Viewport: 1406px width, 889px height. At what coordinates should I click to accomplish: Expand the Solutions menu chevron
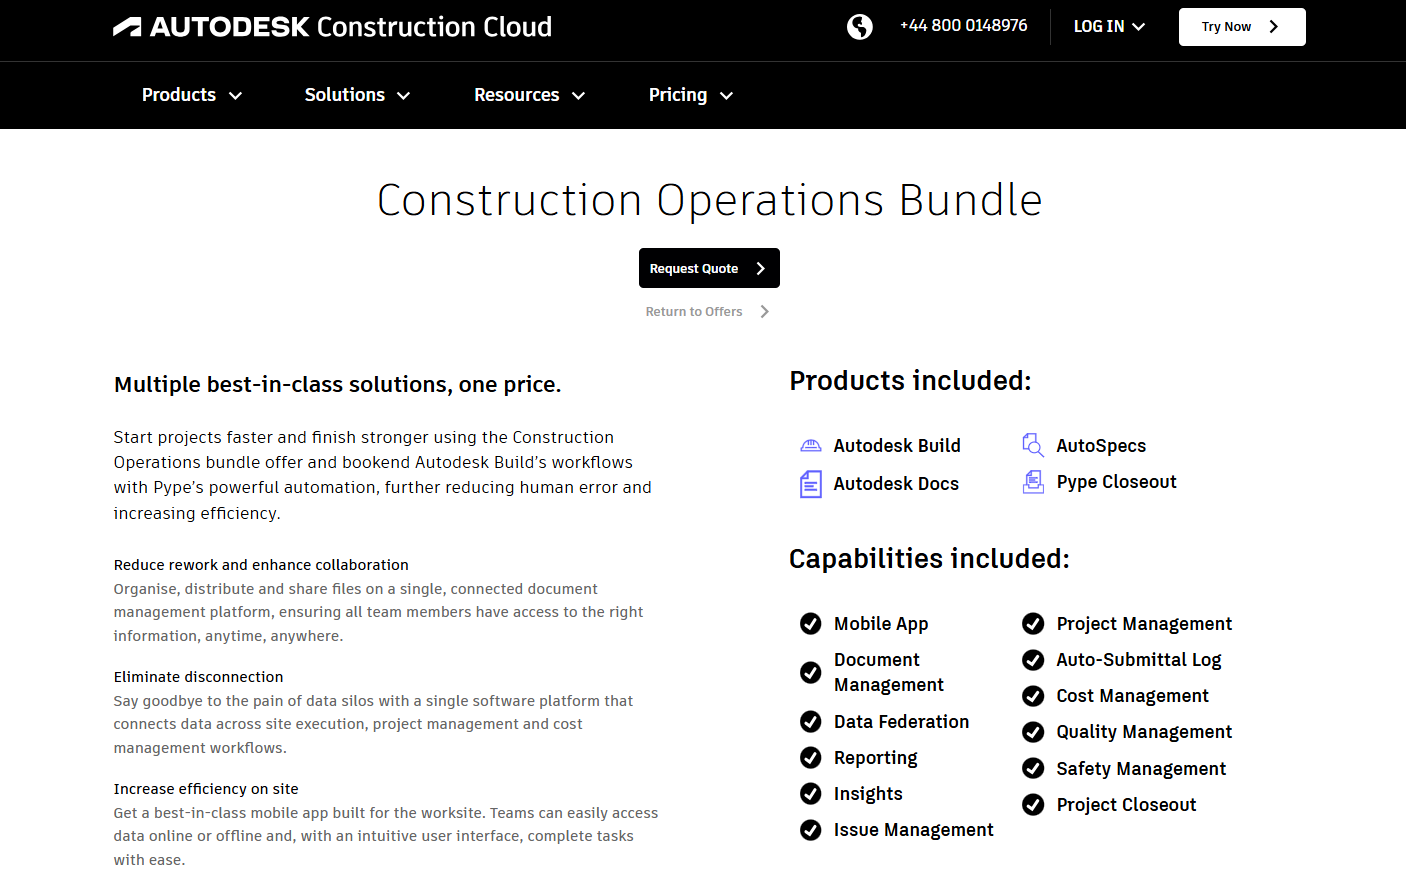coord(404,96)
